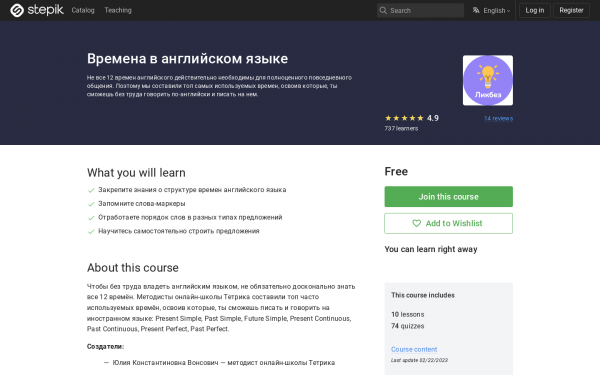The width and height of the screenshot is (600, 375).
Task: Click You can learn right away text
Action: click(431, 249)
